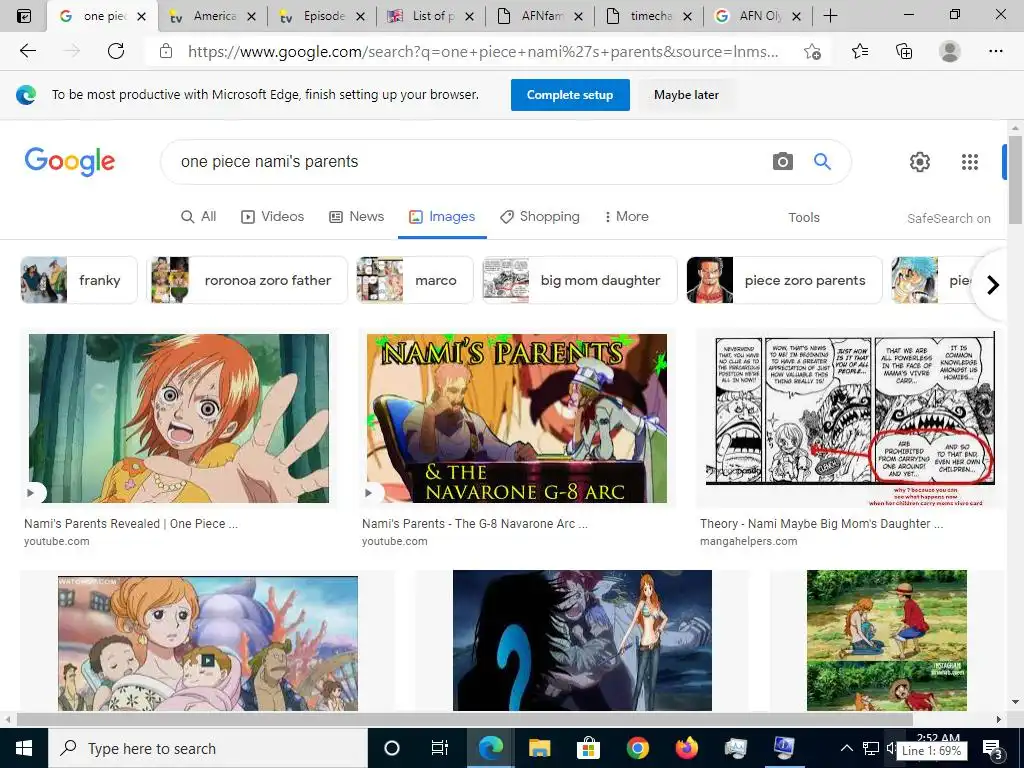Screen dimensions: 1024x768
Task: Click the Windows taskbar search box
Action: tap(208, 748)
